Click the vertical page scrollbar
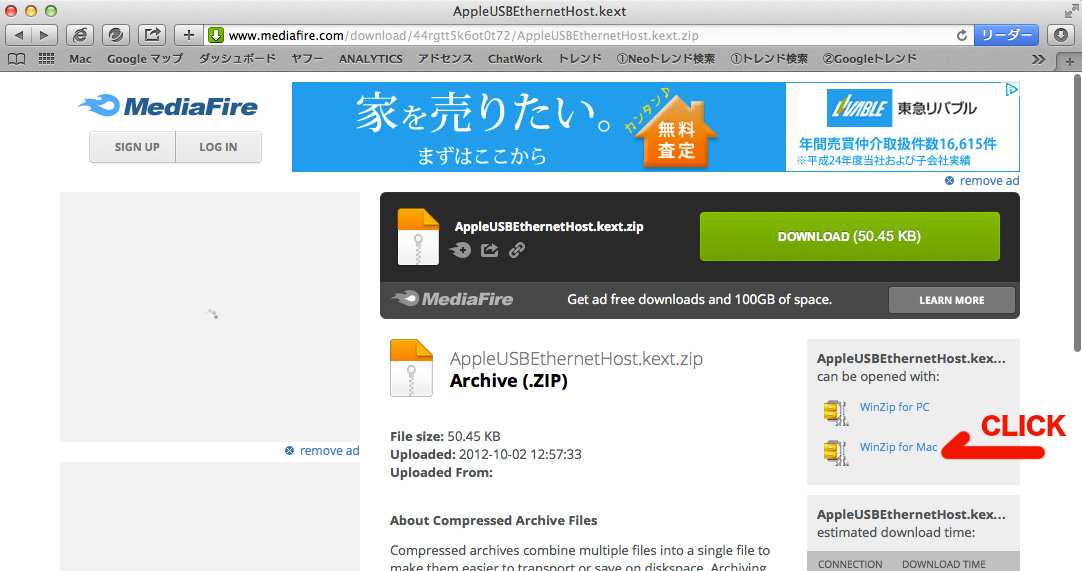 pos(1076,214)
